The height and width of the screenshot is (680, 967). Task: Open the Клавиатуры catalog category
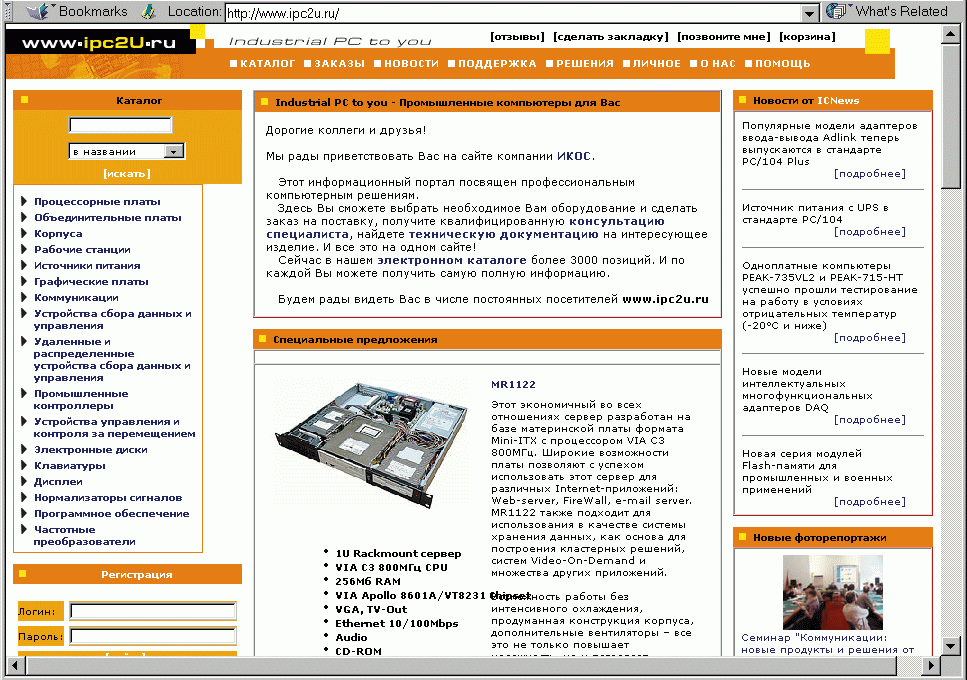click(x=70, y=465)
